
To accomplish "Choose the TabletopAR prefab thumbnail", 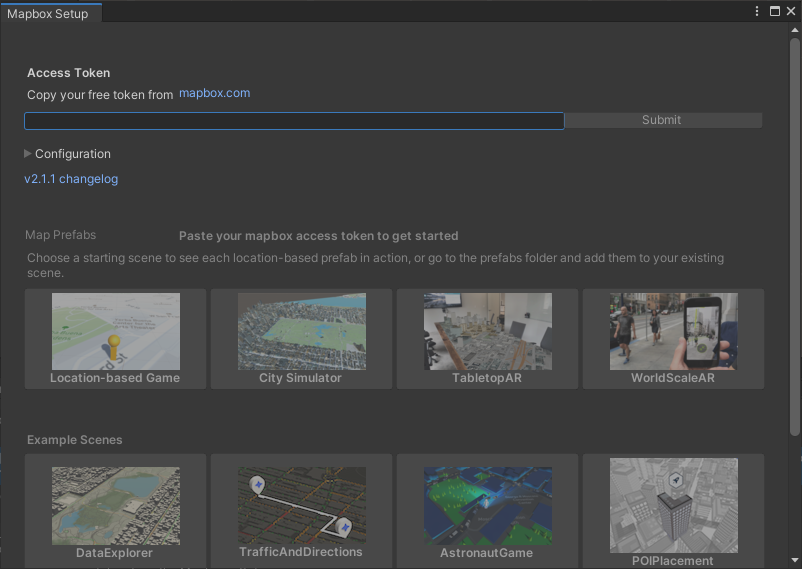I will tap(487, 339).
